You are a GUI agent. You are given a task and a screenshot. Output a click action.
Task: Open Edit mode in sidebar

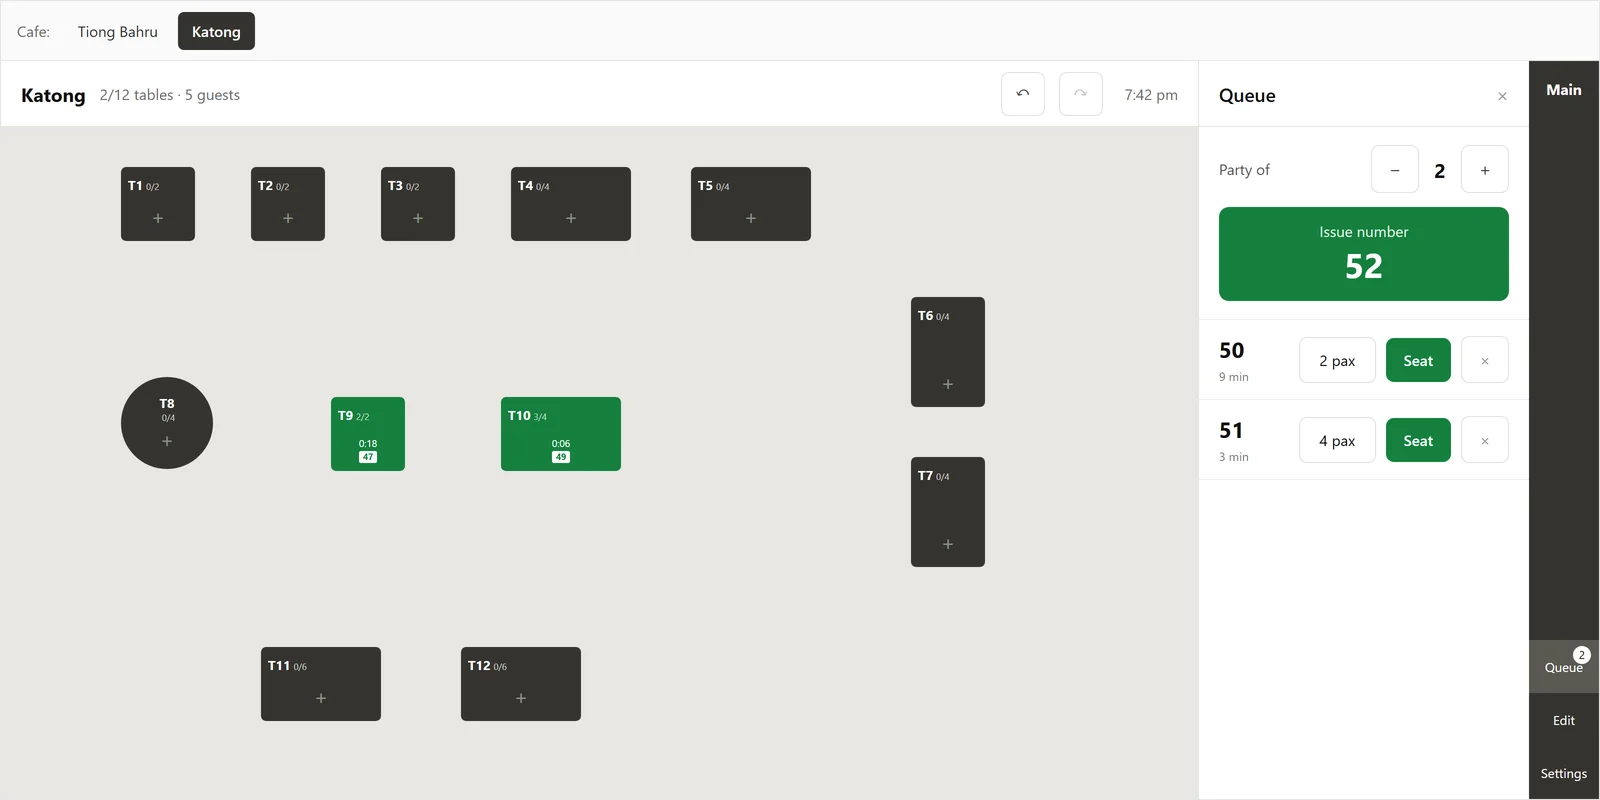coord(1564,720)
